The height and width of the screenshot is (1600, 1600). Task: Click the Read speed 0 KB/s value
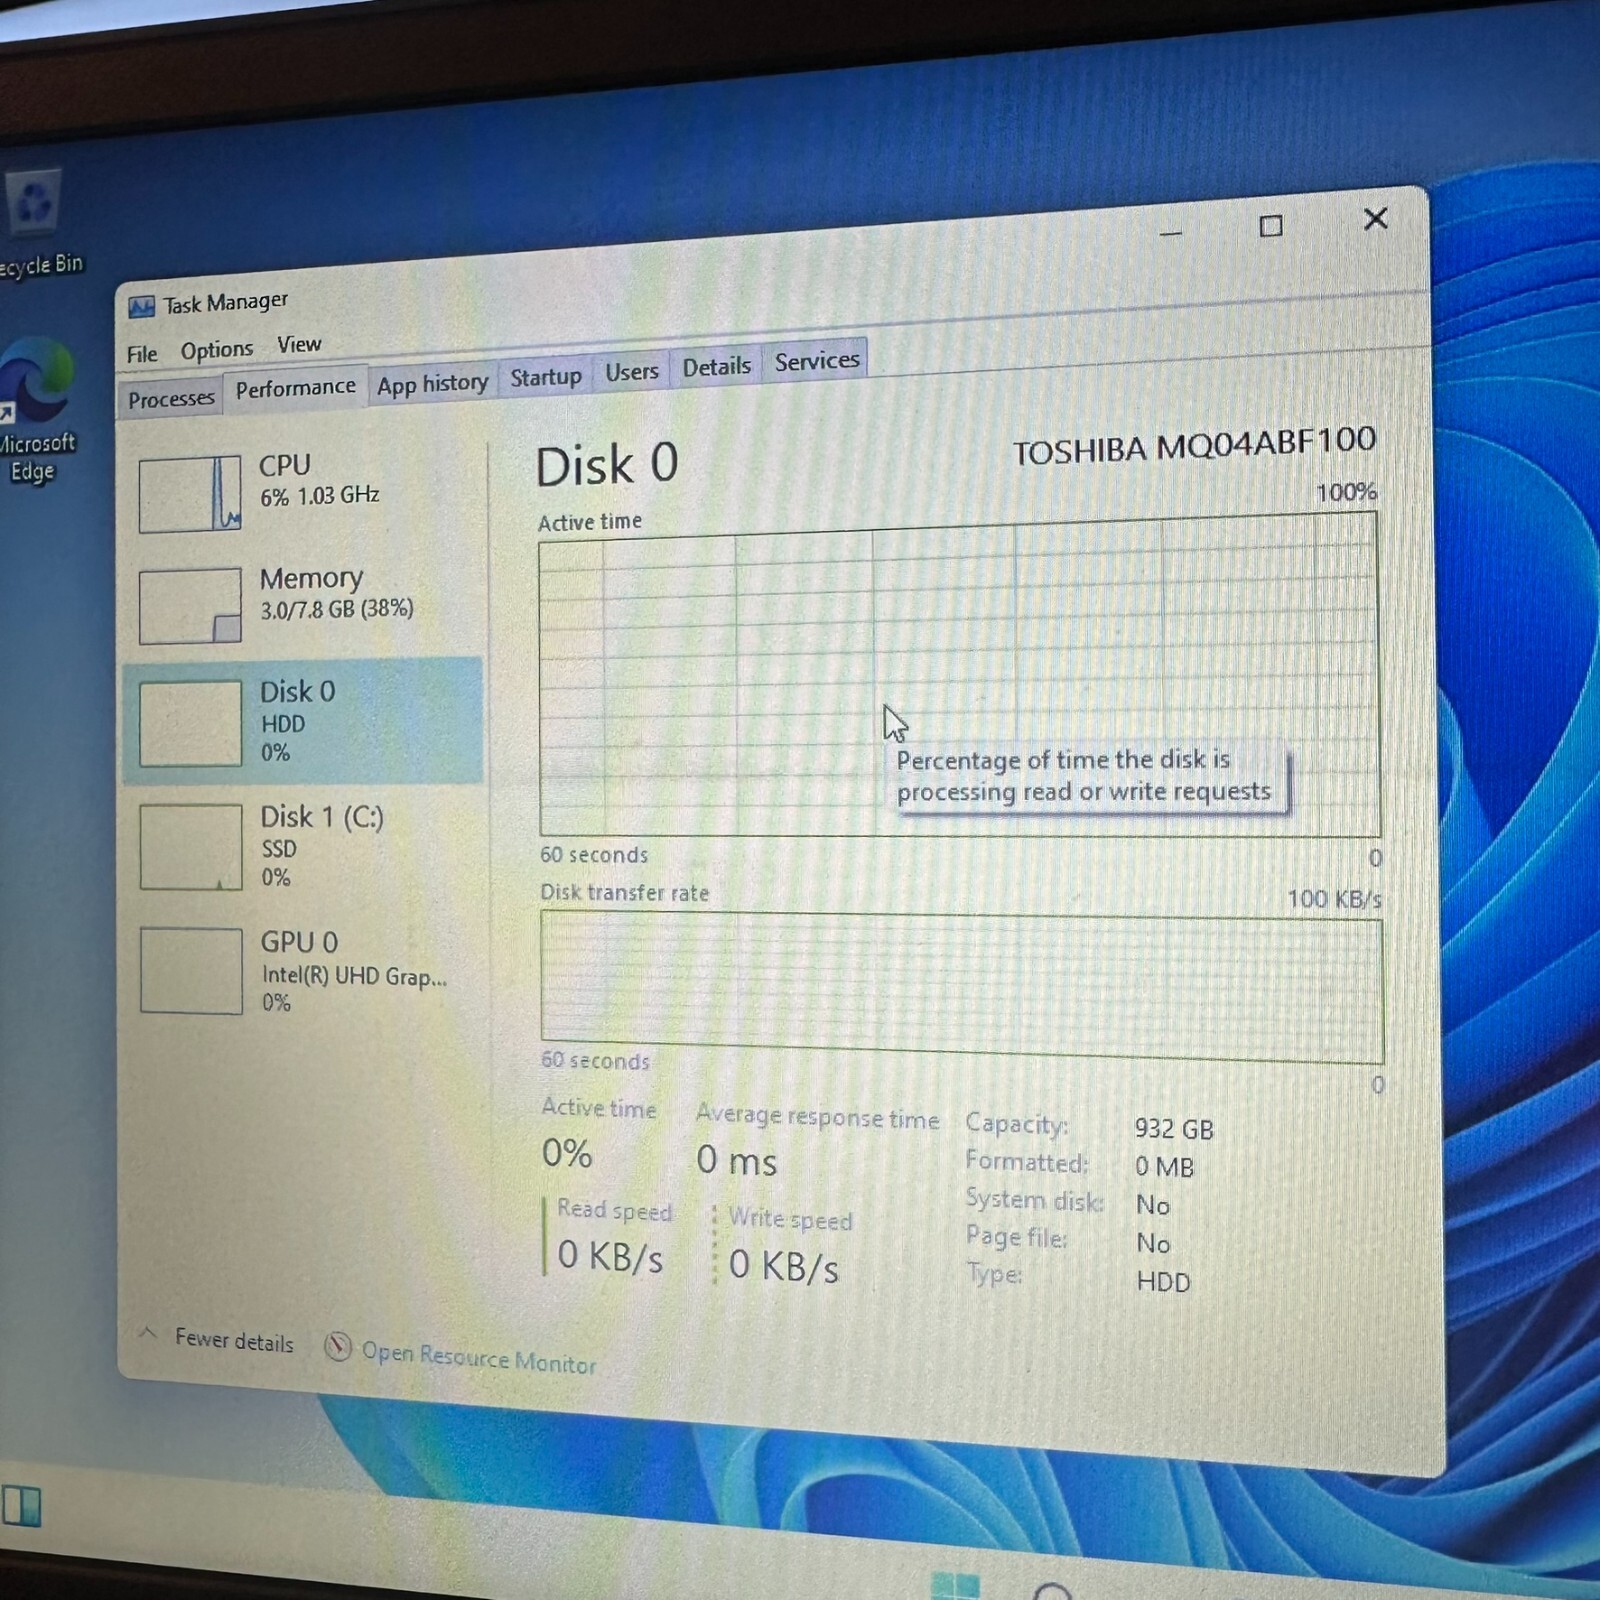pyautogui.click(x=610, y=1256)
